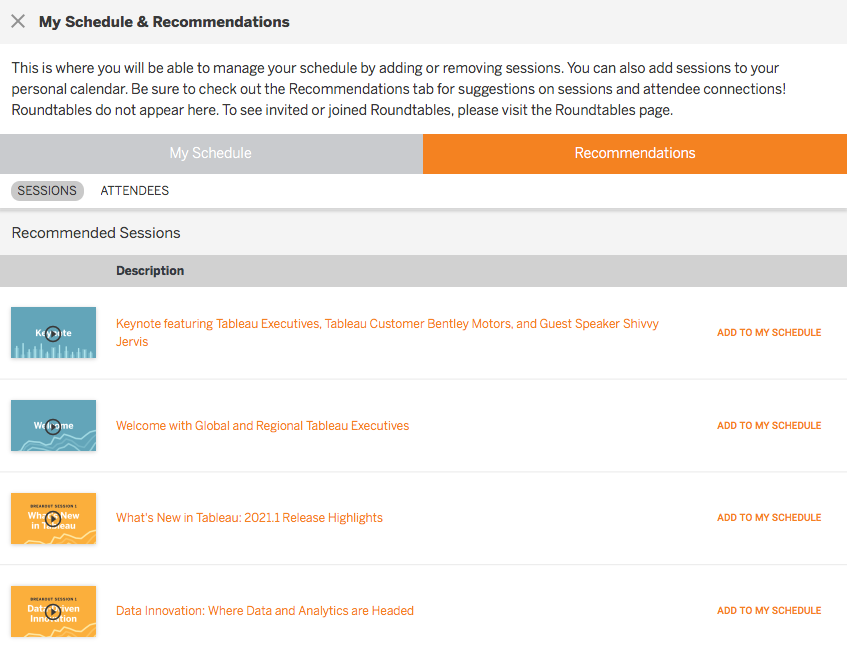
Task: Play the Welcome session video thumbnail
Action: (53, 426)
